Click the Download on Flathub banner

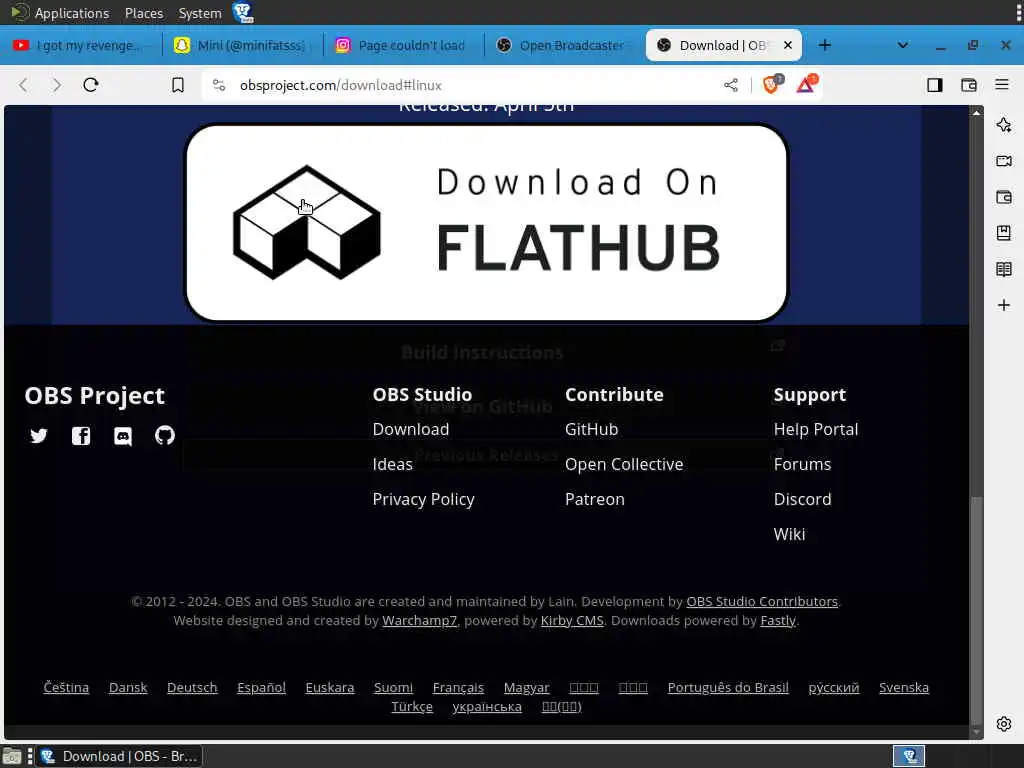click(x=487, y=223)
